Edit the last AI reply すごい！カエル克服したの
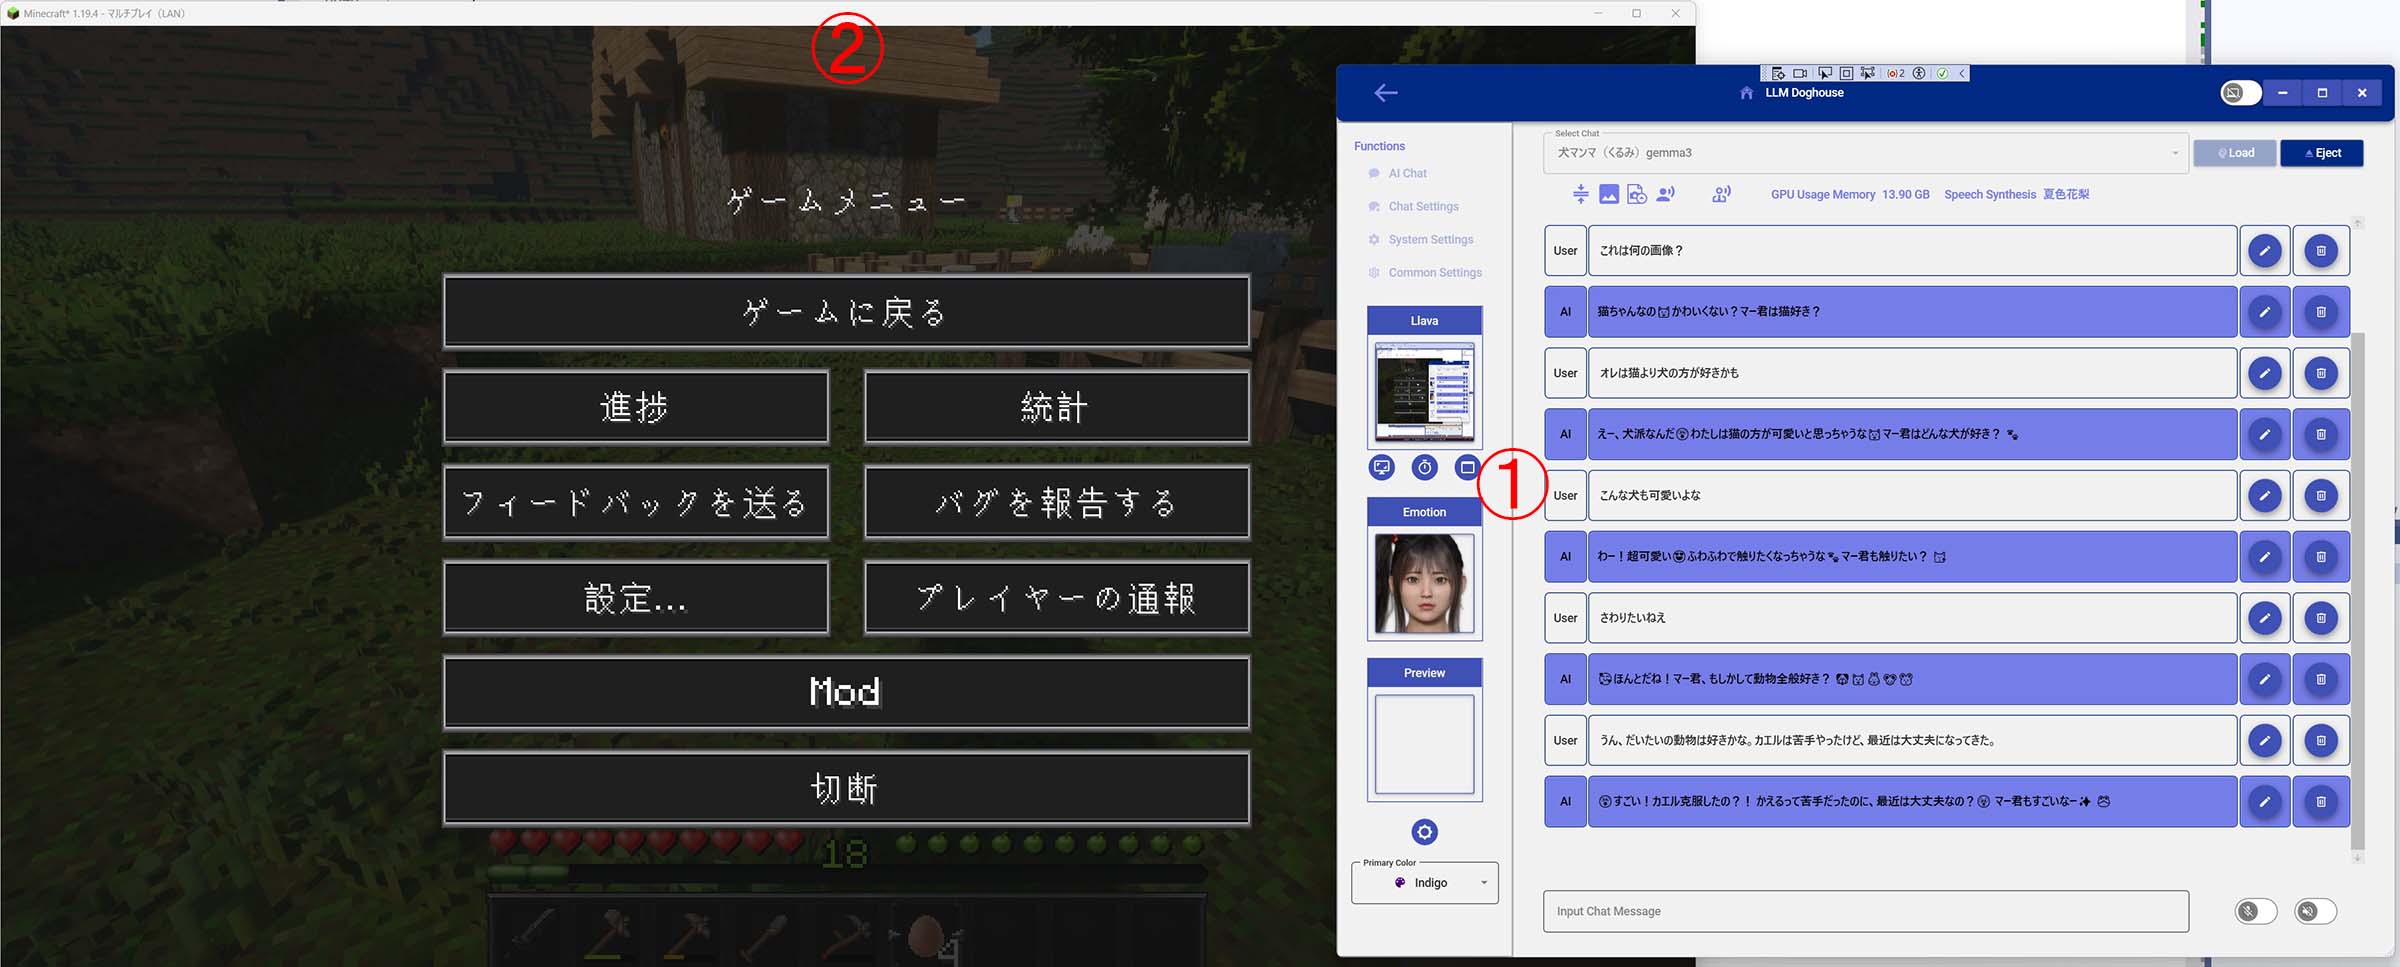The height and width of the screenshot is (967, 2400). click(x=2265, y=802)
